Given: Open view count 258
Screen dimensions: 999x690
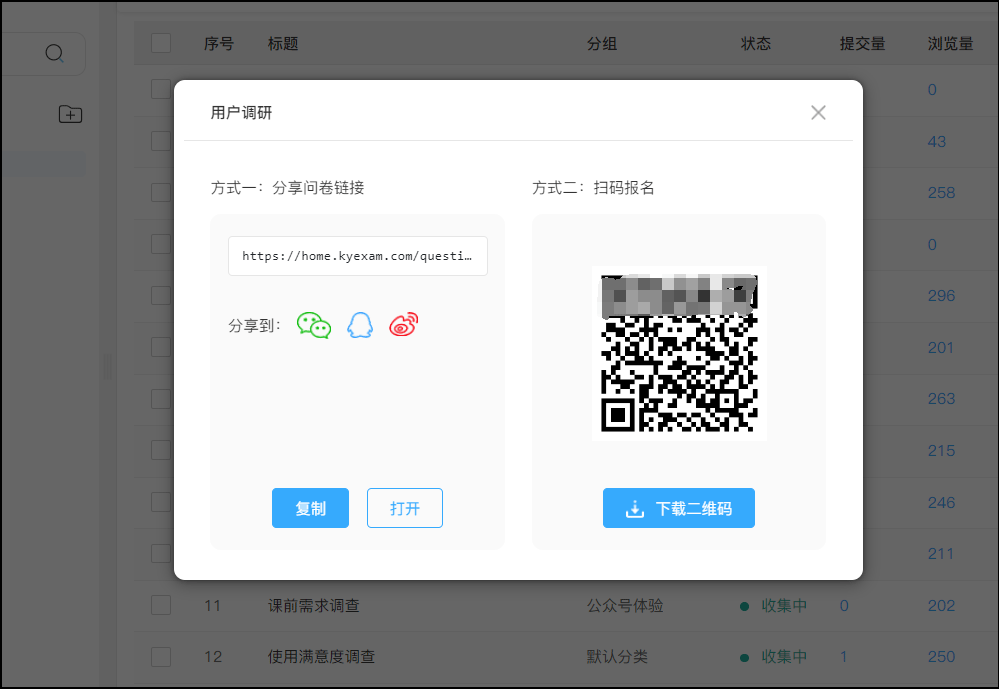Looking at the screenshot, I should coord(941,192).
